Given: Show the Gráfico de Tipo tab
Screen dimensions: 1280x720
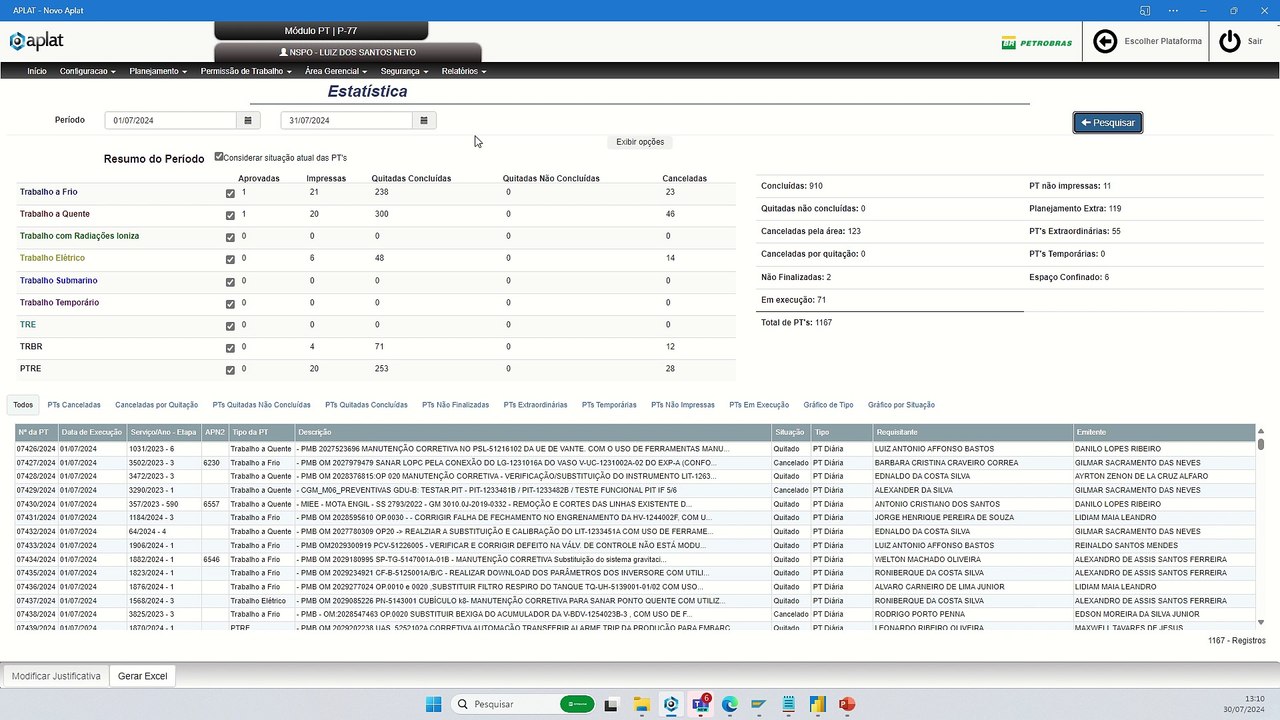Looking at the screenshot, I should click(x=828, y=405).
